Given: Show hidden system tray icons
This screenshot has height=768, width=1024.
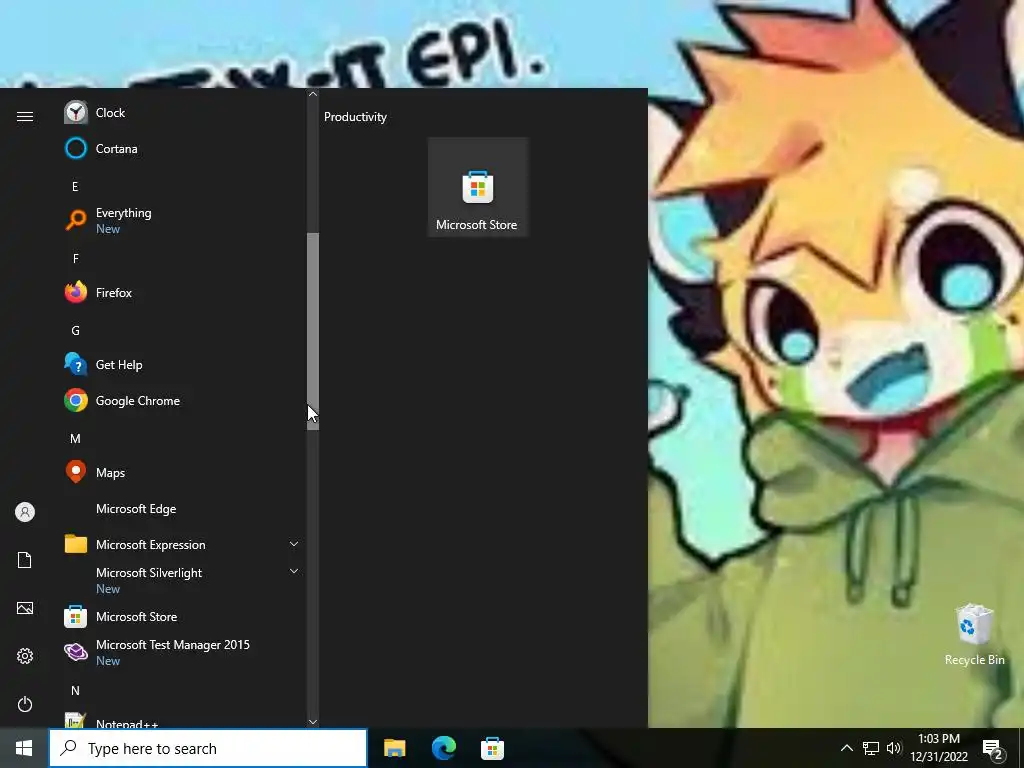Looking at the screenshot, I should 846,748.
